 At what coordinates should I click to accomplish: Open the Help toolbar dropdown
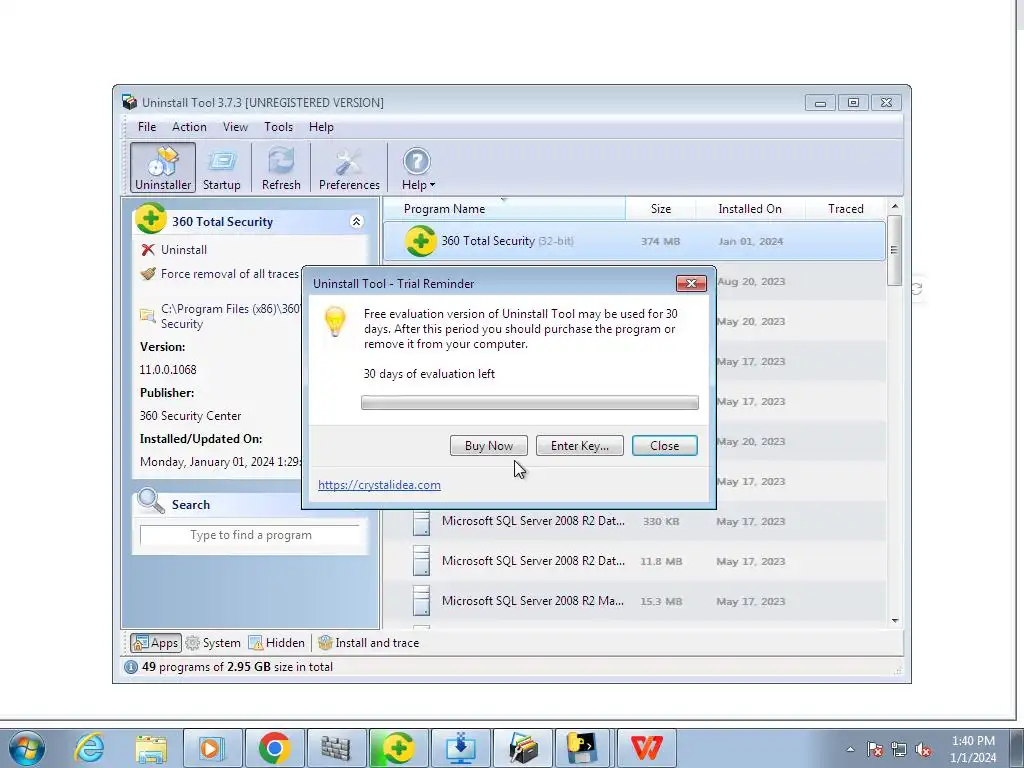tap(417, 168)
